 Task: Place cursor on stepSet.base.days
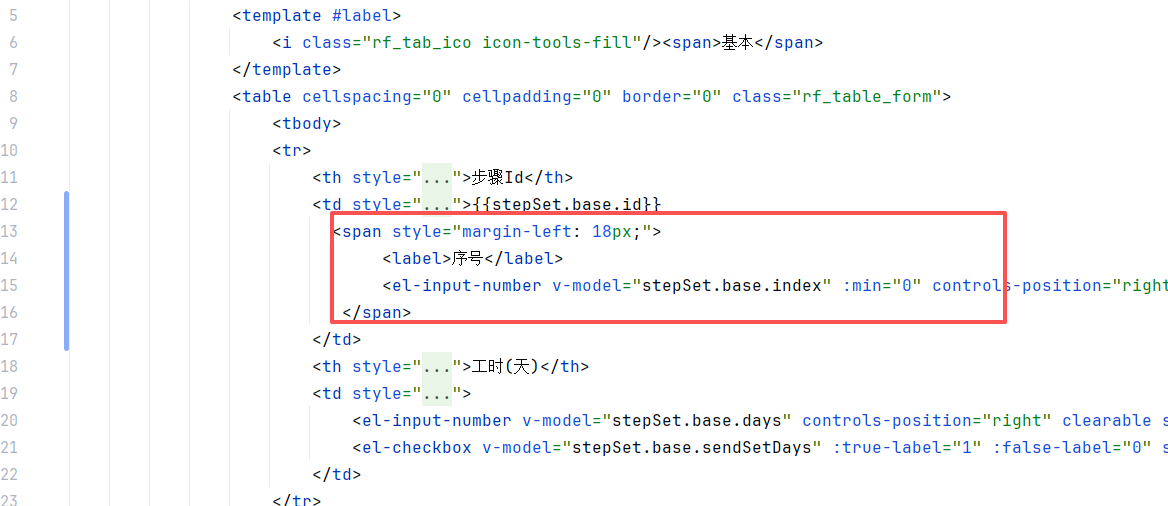701,420
